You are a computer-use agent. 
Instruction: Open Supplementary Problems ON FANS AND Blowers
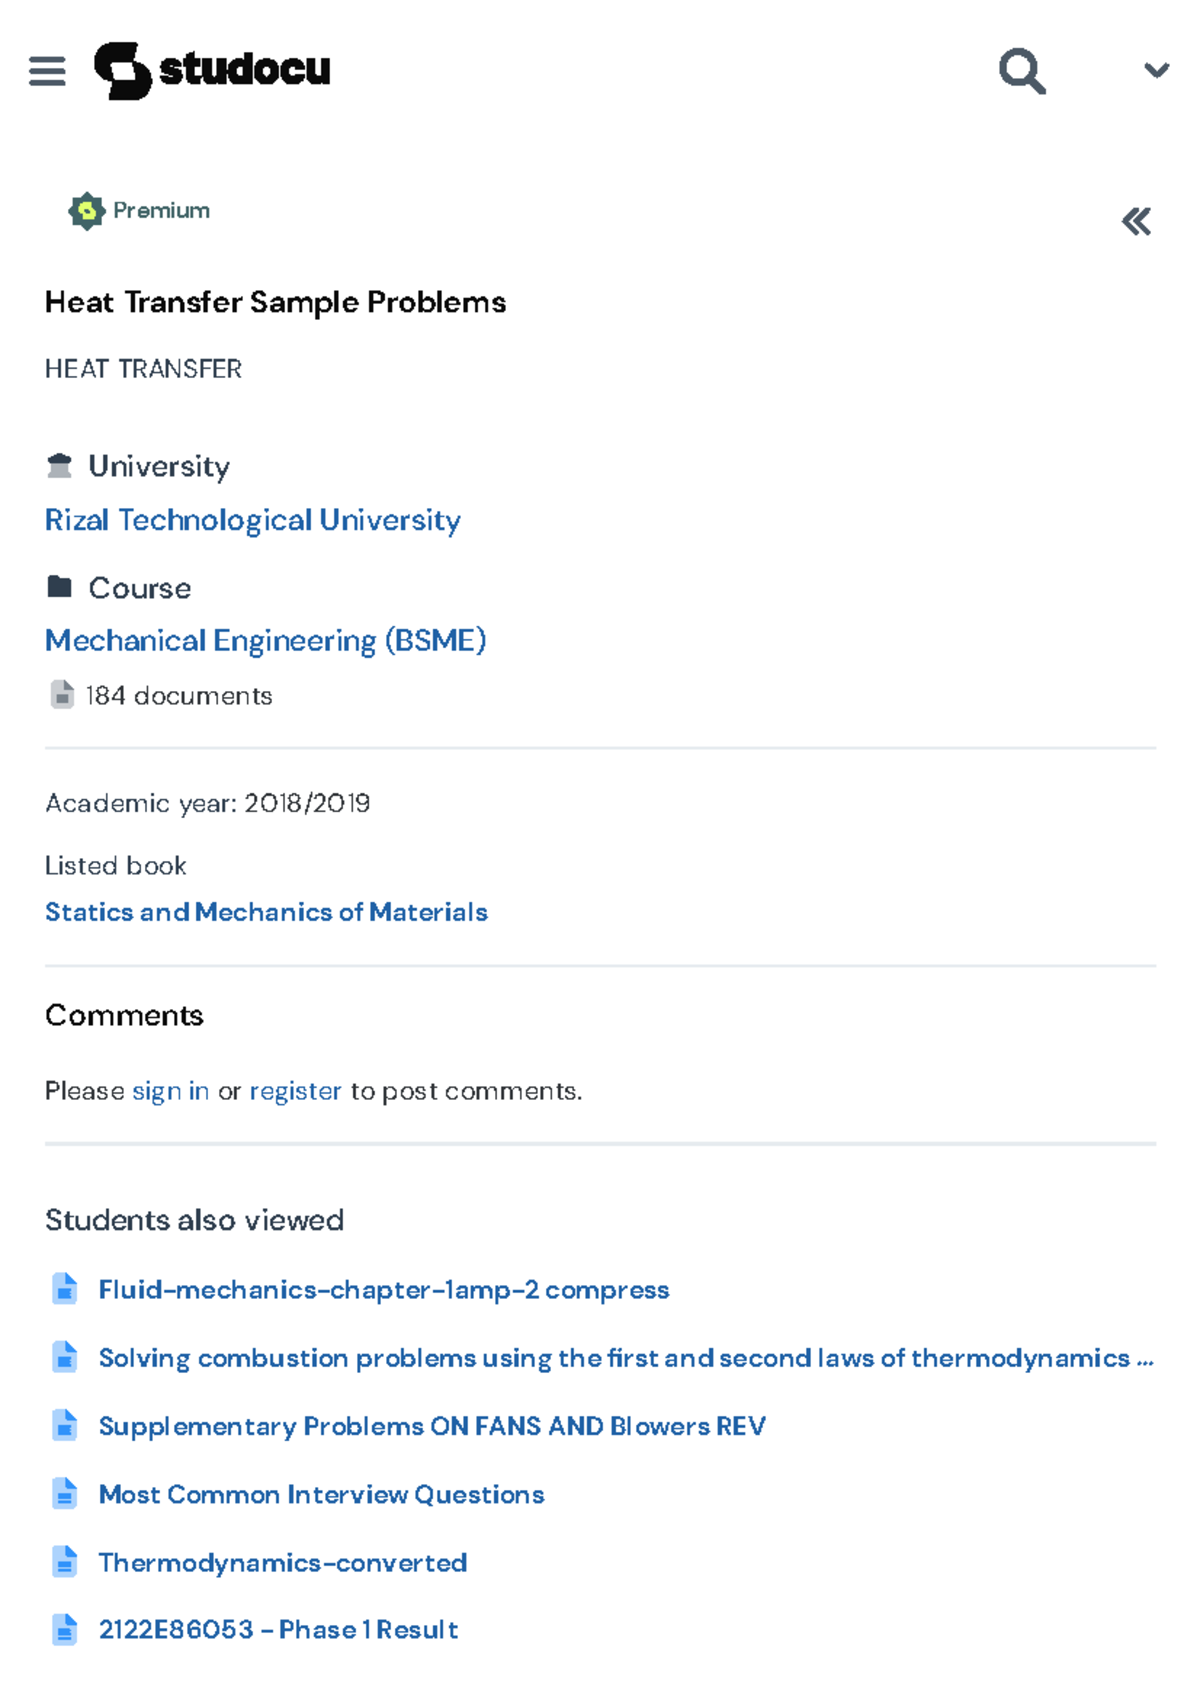431,1426
